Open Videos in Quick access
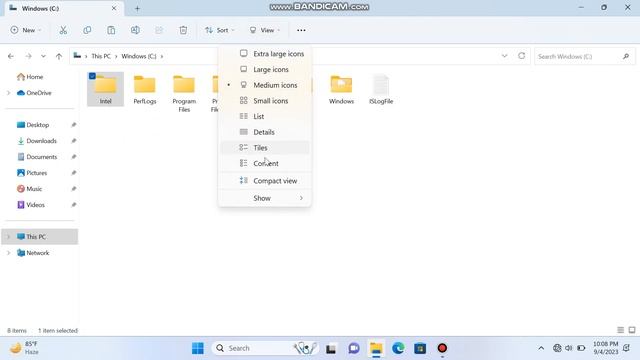 31,205
